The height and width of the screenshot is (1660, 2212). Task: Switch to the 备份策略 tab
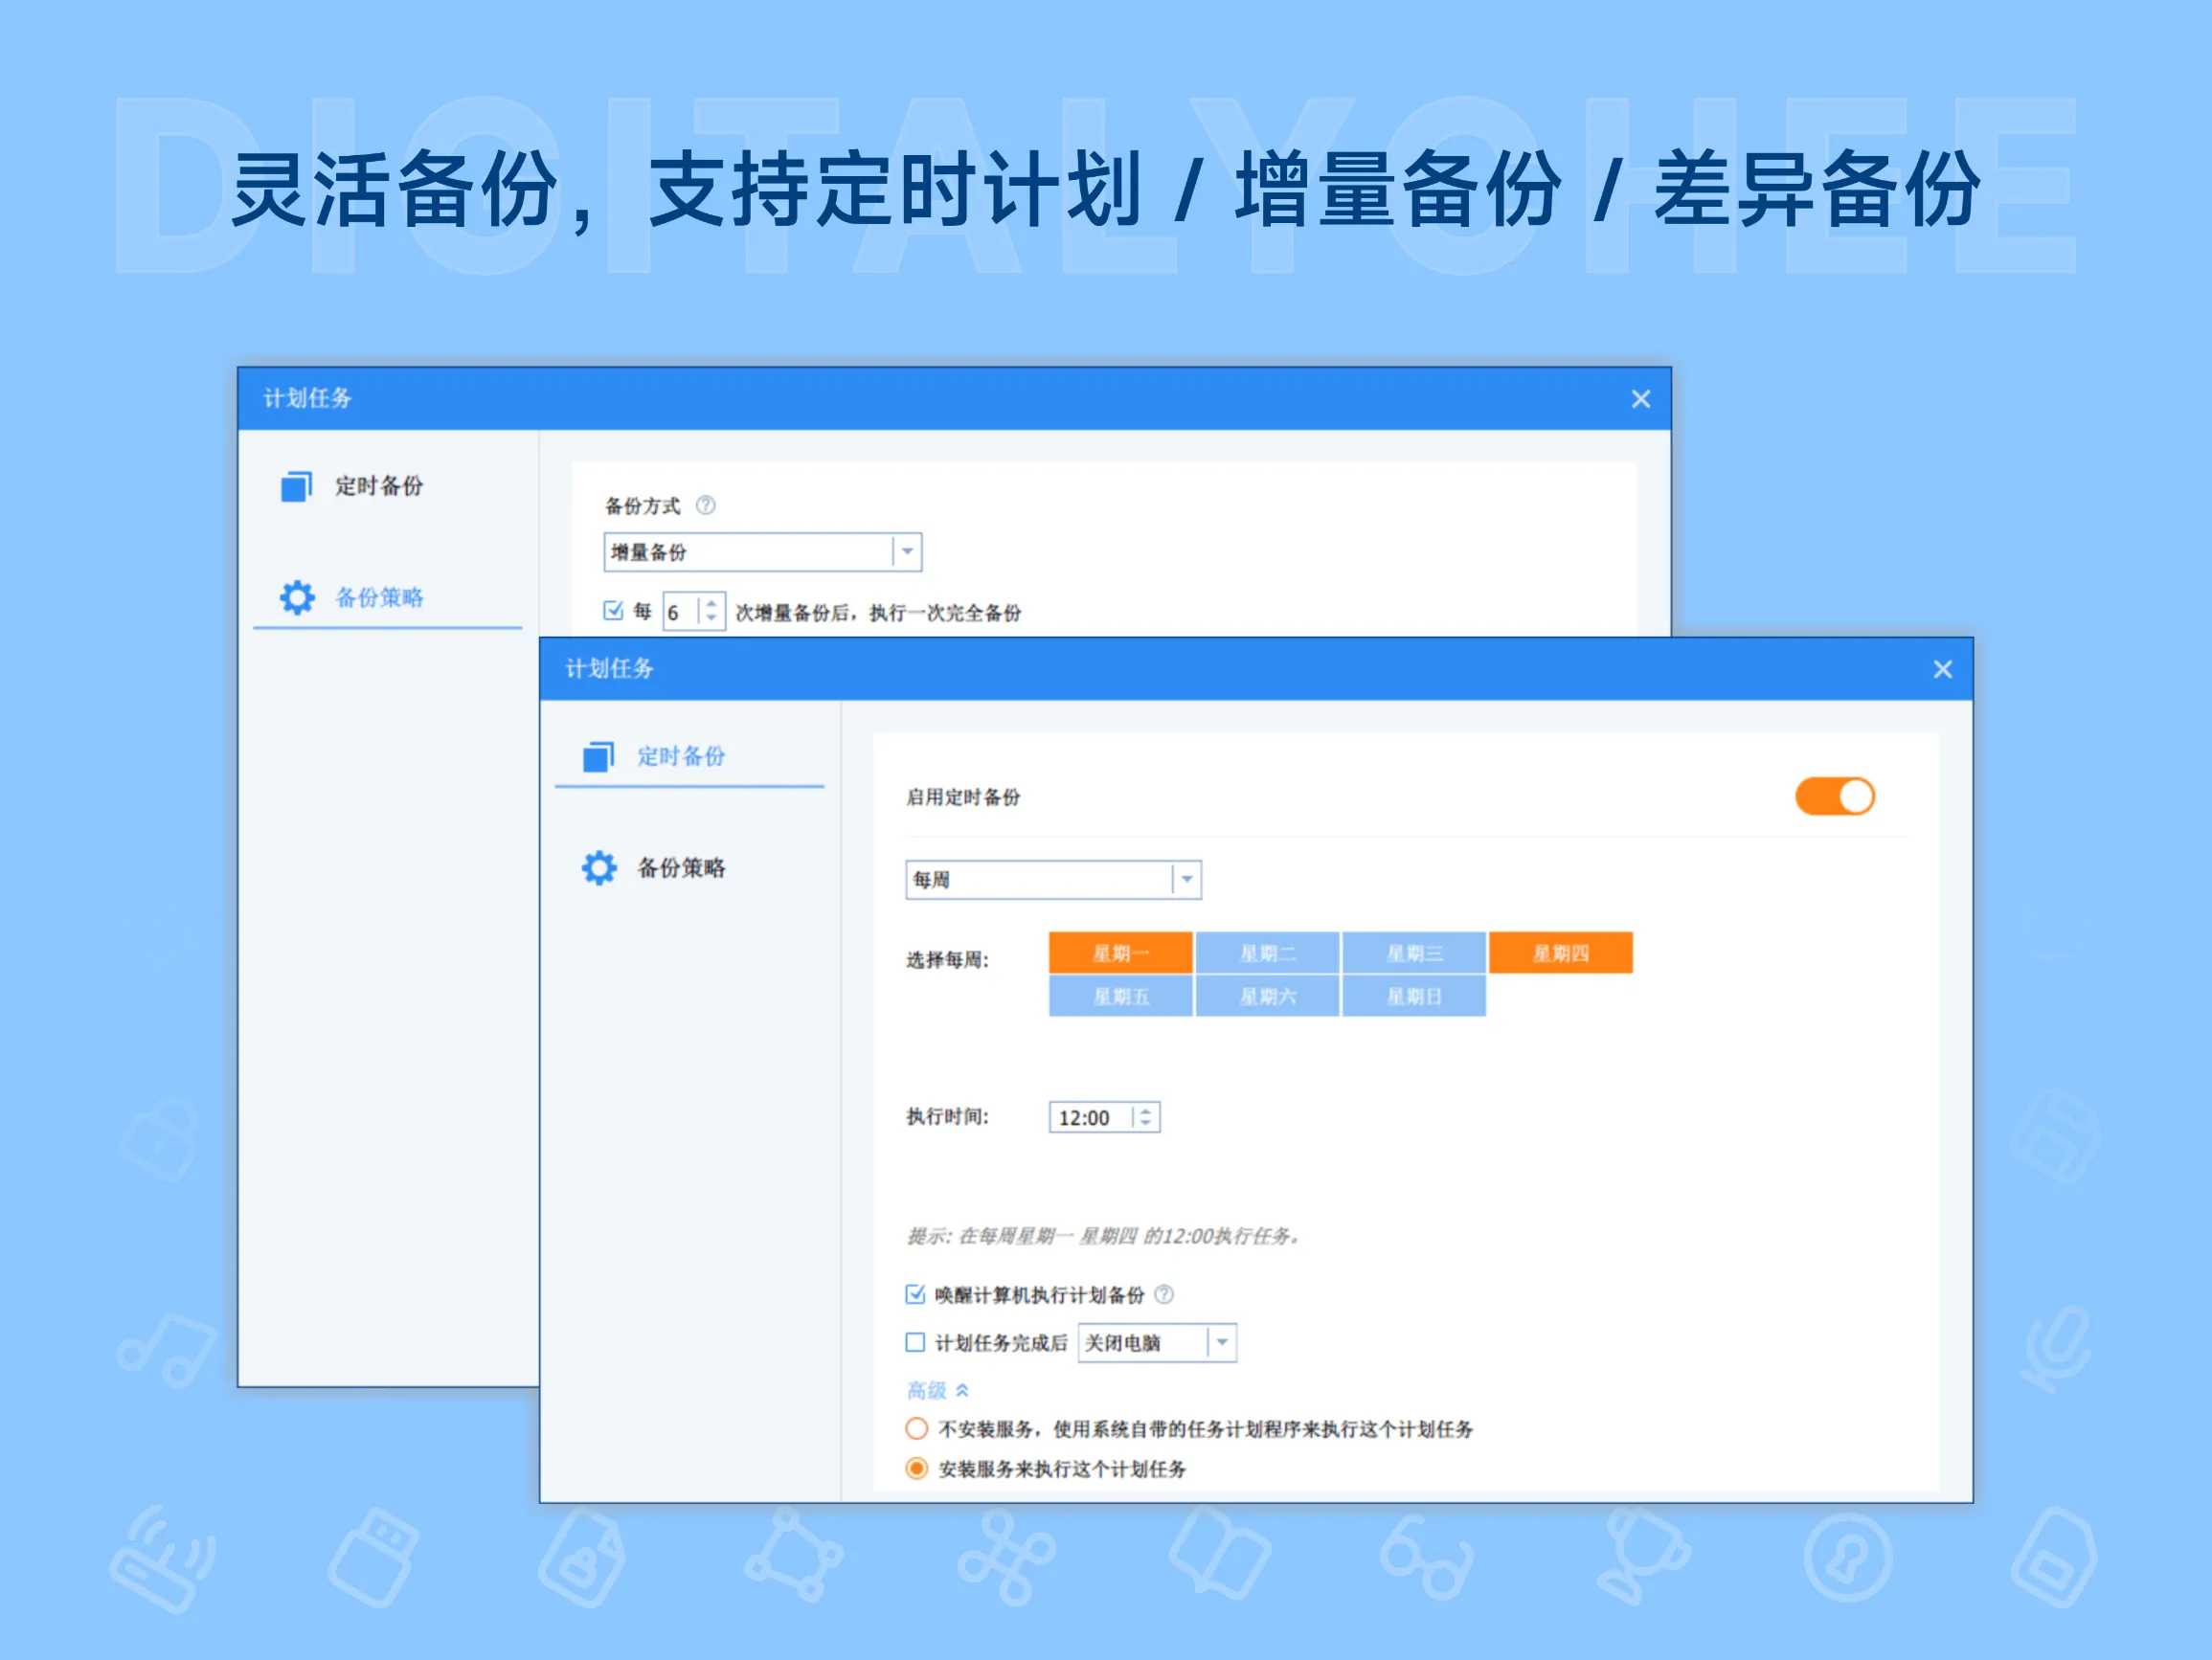point(684,868)
